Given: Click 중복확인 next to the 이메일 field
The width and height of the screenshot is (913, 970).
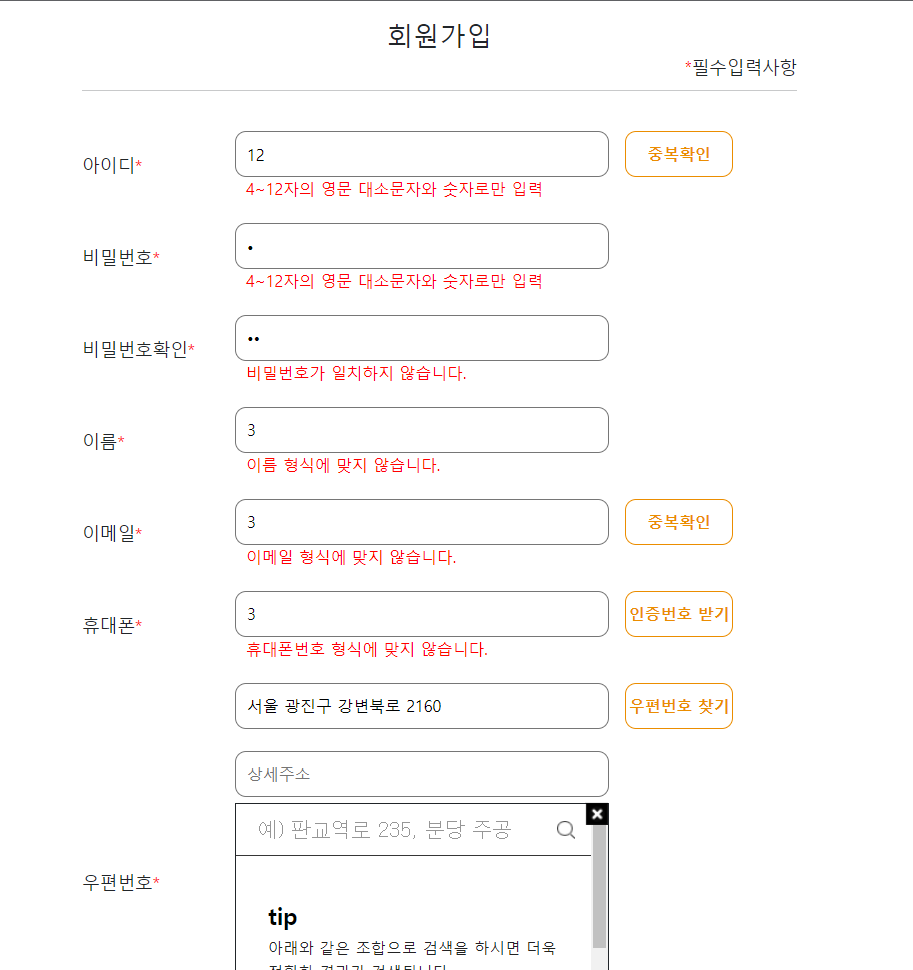Looking at the screenshot, I should pyautogui.click(x=678, y=521).
